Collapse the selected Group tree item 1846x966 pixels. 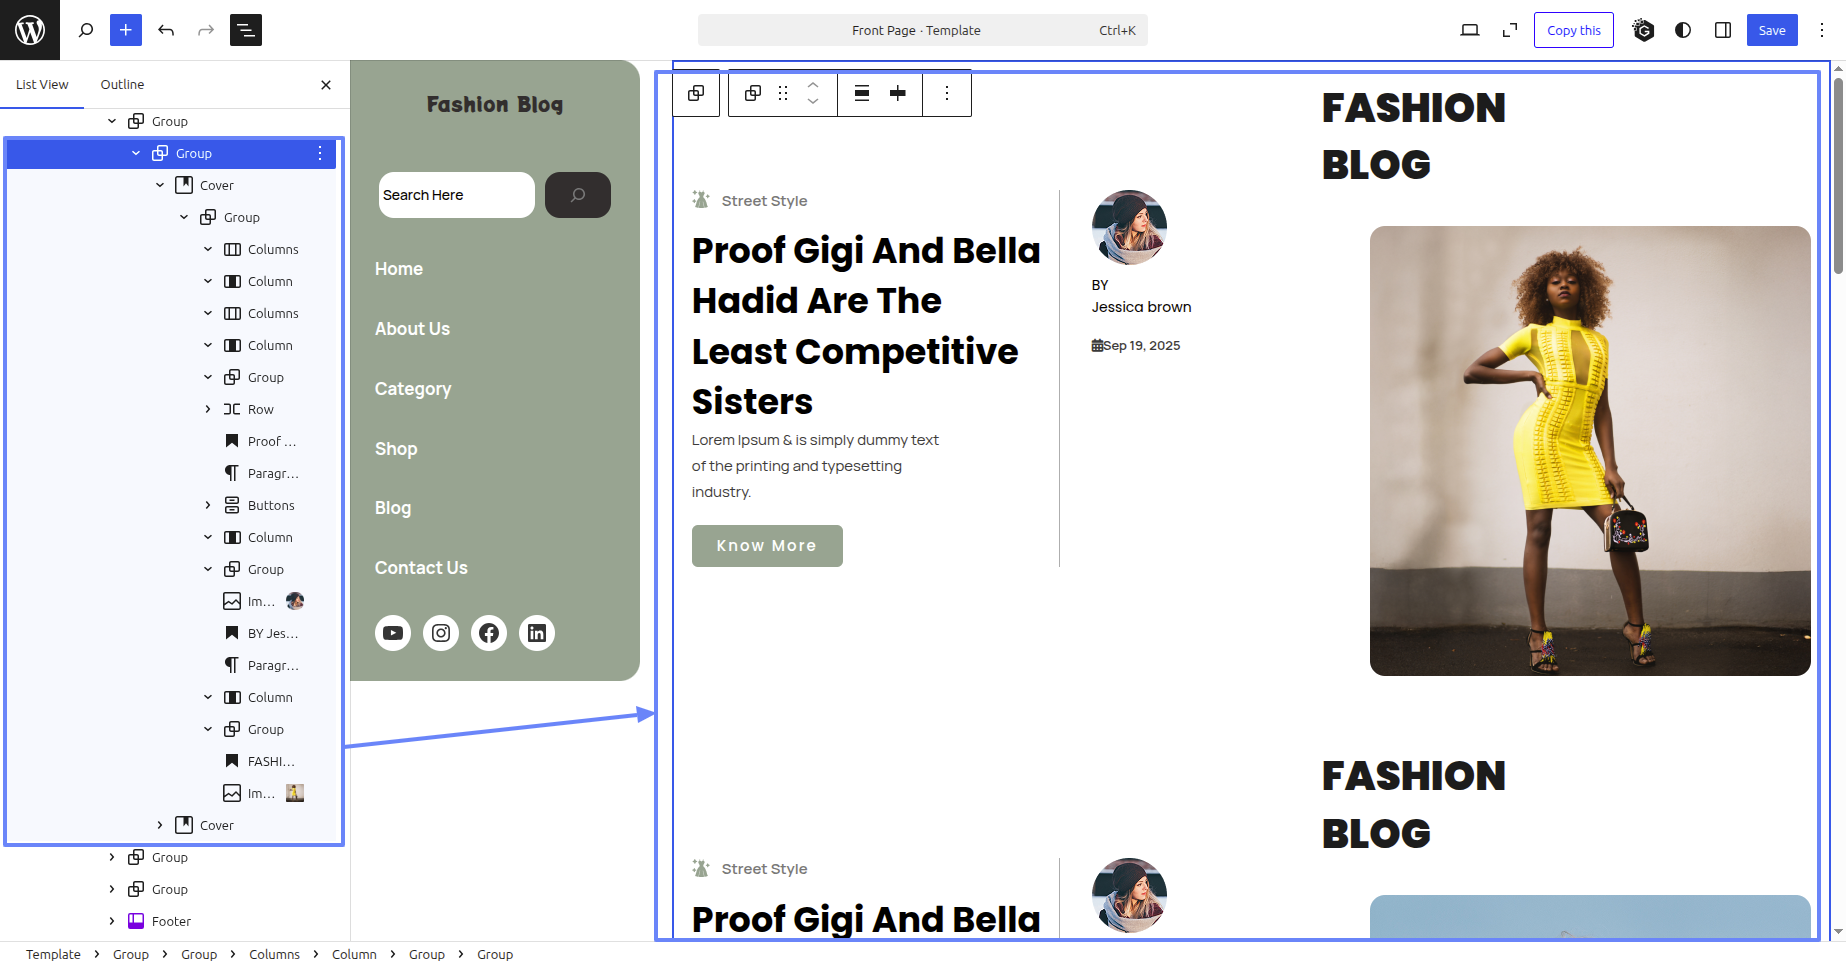136,153
